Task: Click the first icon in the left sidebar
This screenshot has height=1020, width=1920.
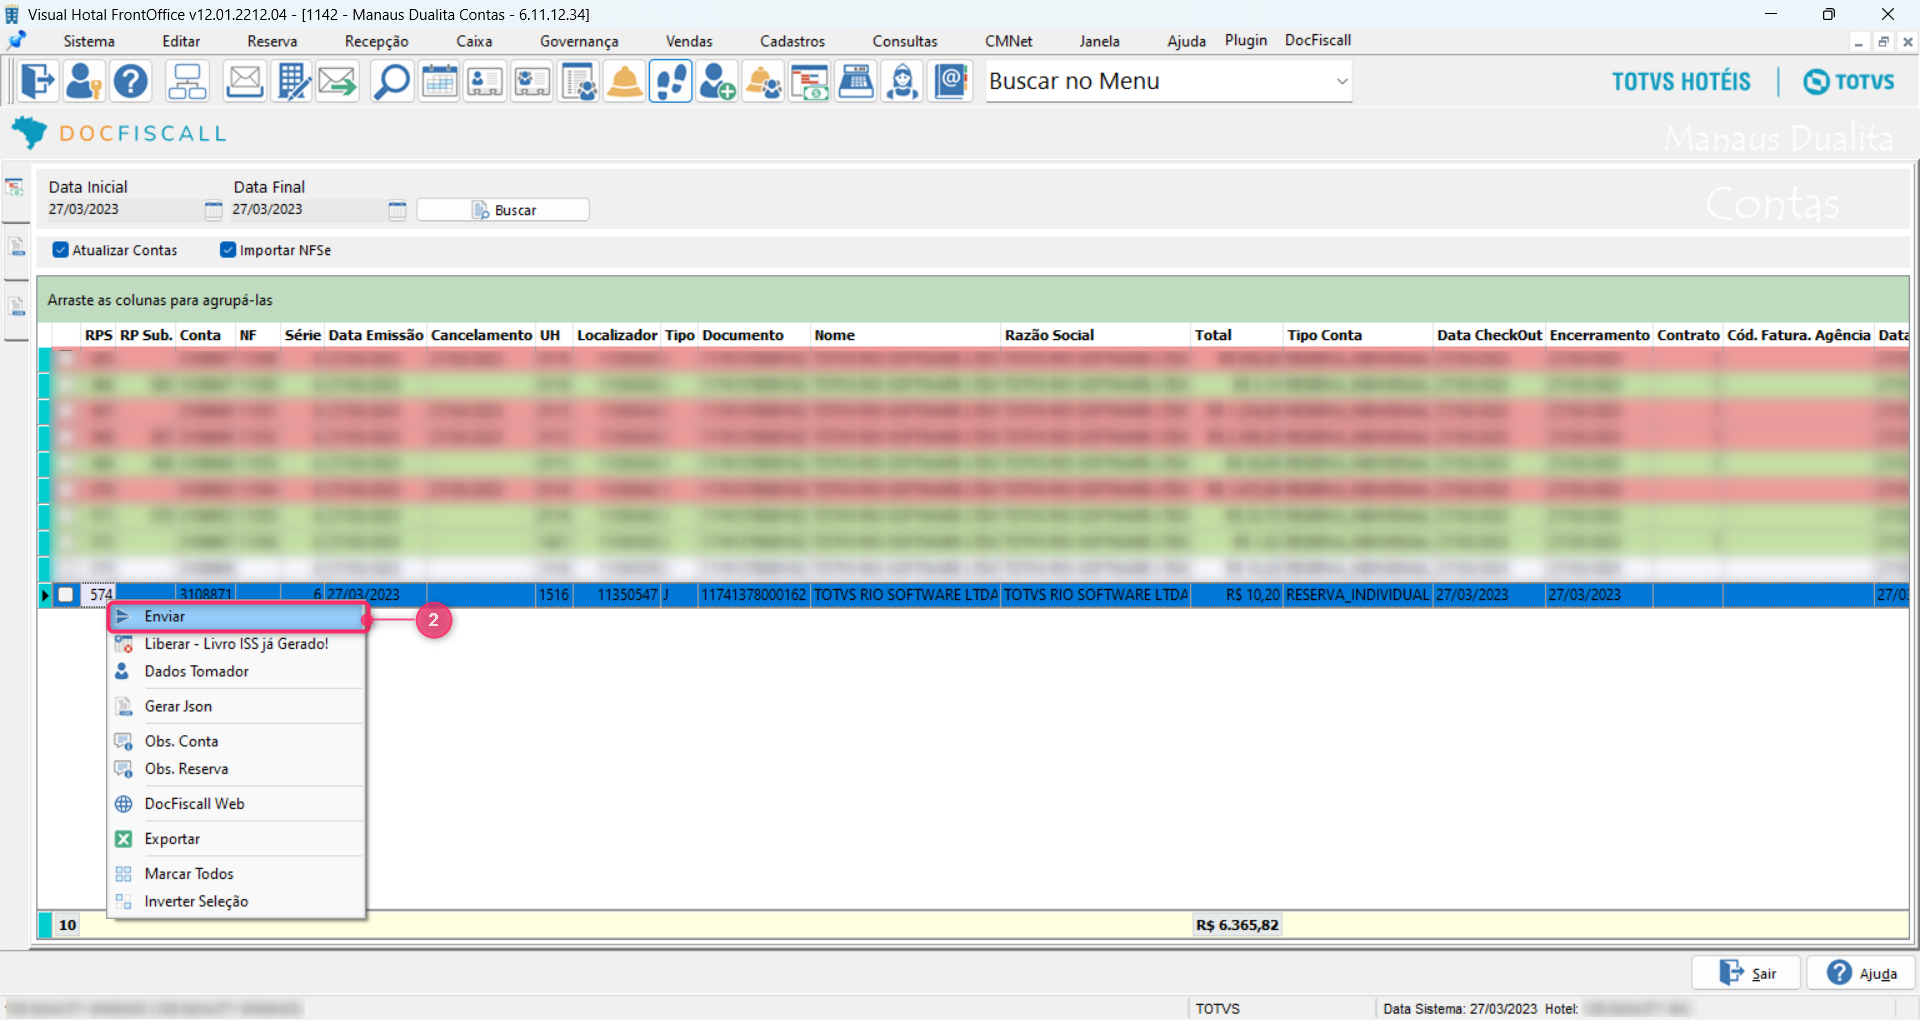Action: [15, 187]
